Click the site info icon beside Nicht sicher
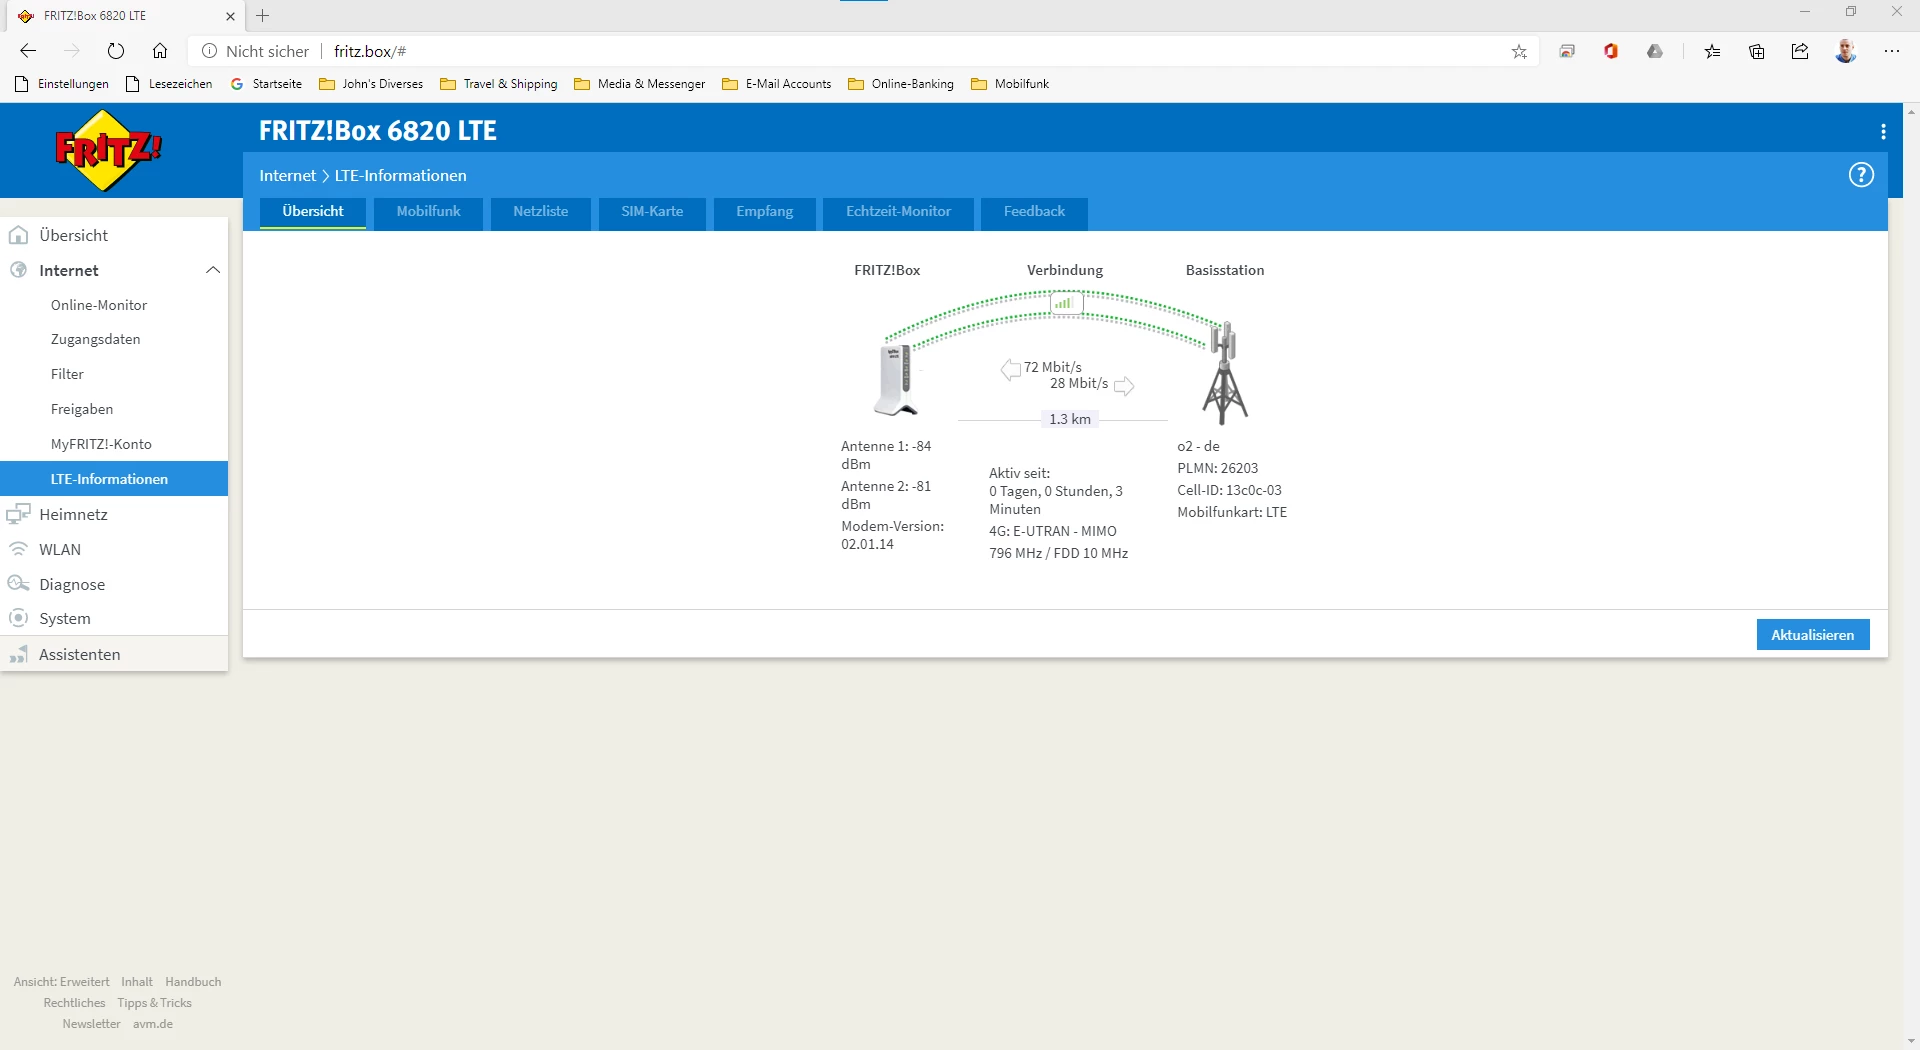 point(210,51)
